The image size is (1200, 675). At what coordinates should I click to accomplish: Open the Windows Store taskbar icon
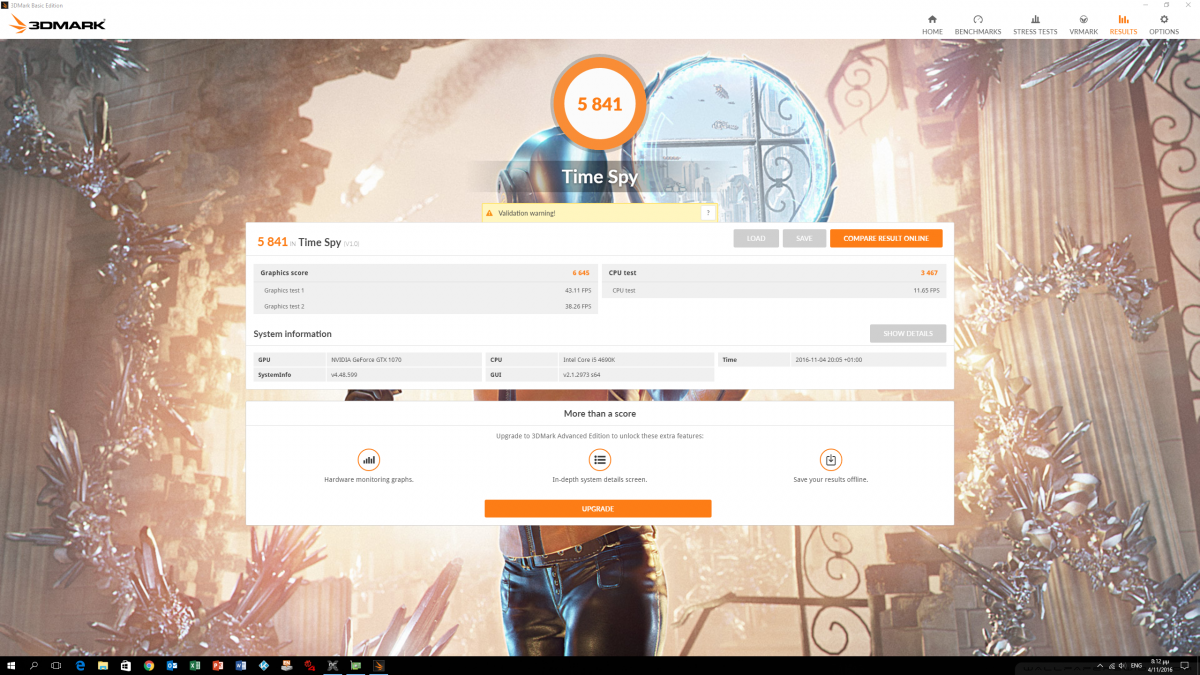click(x=126, y=665)
